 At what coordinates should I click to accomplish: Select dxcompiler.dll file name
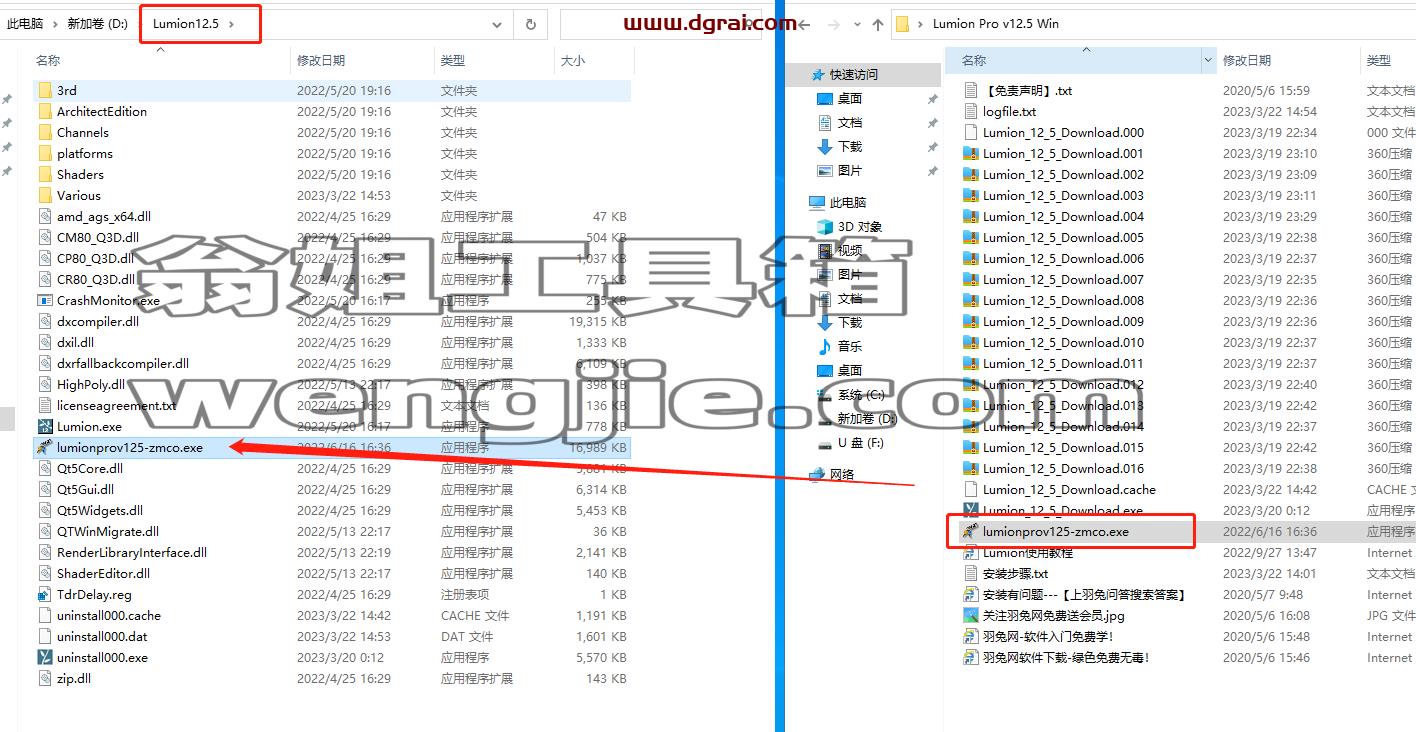[x=98, y=321]
